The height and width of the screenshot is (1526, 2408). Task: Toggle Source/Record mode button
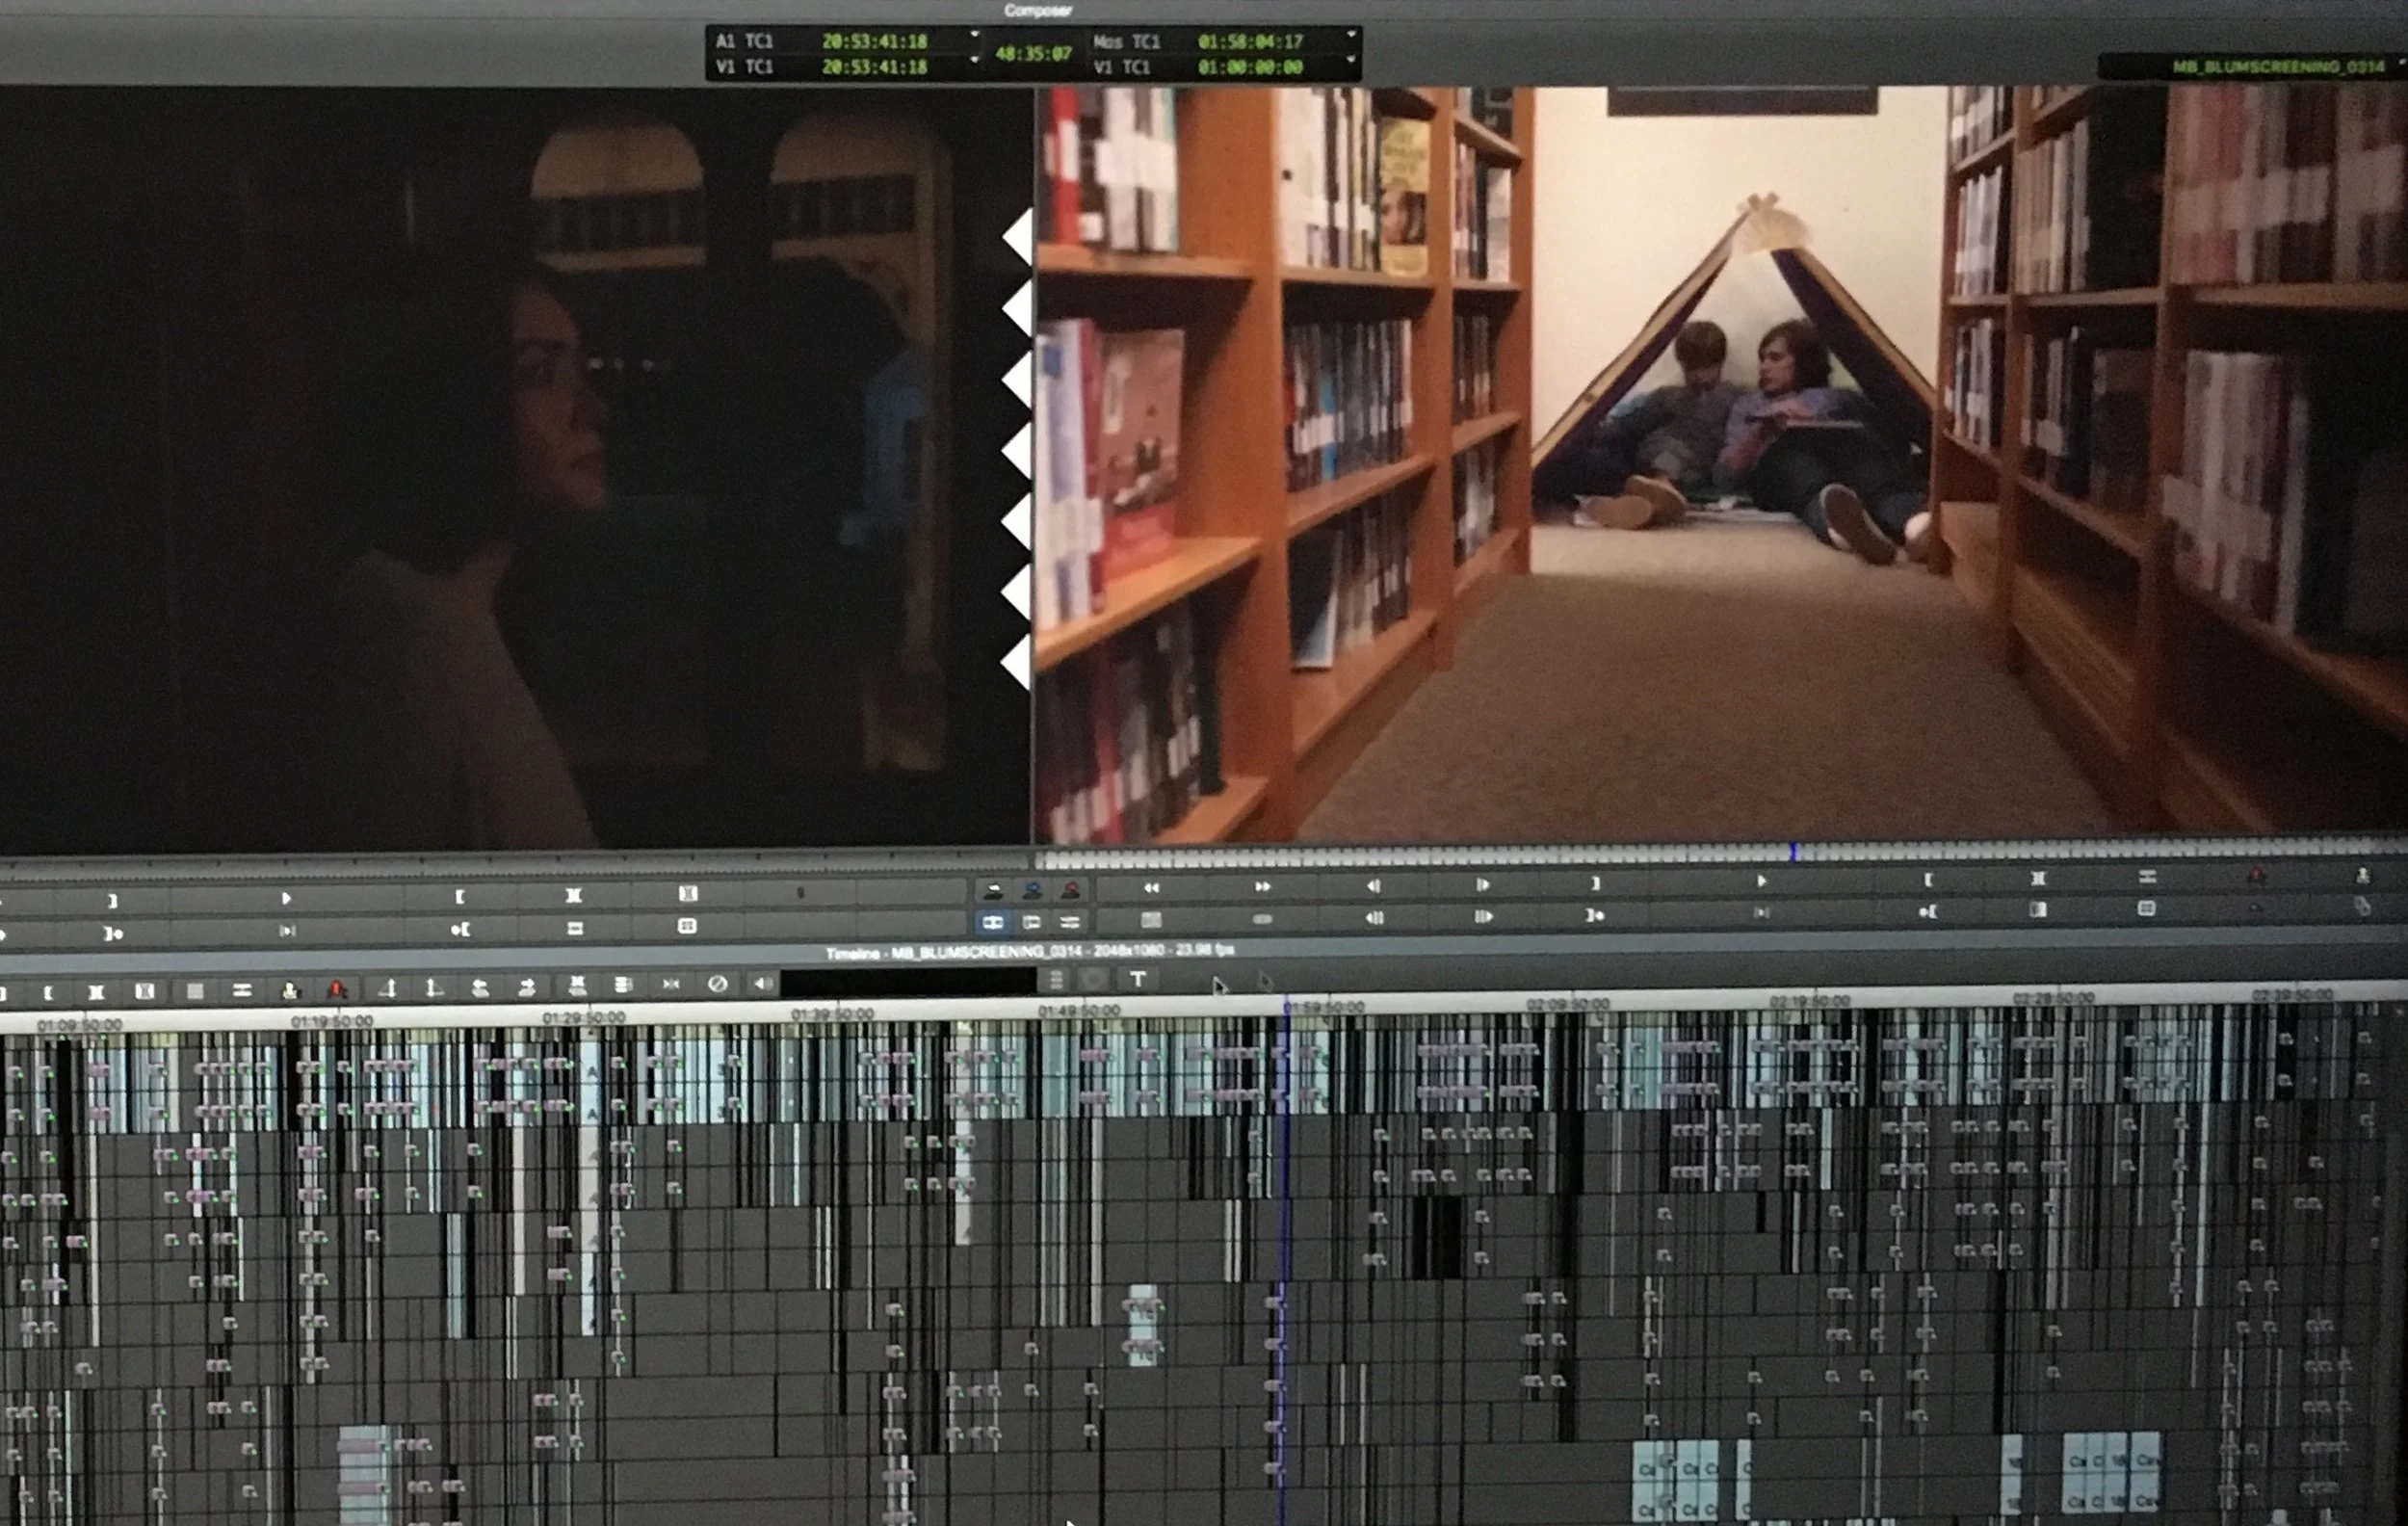(x=992, y=922)
